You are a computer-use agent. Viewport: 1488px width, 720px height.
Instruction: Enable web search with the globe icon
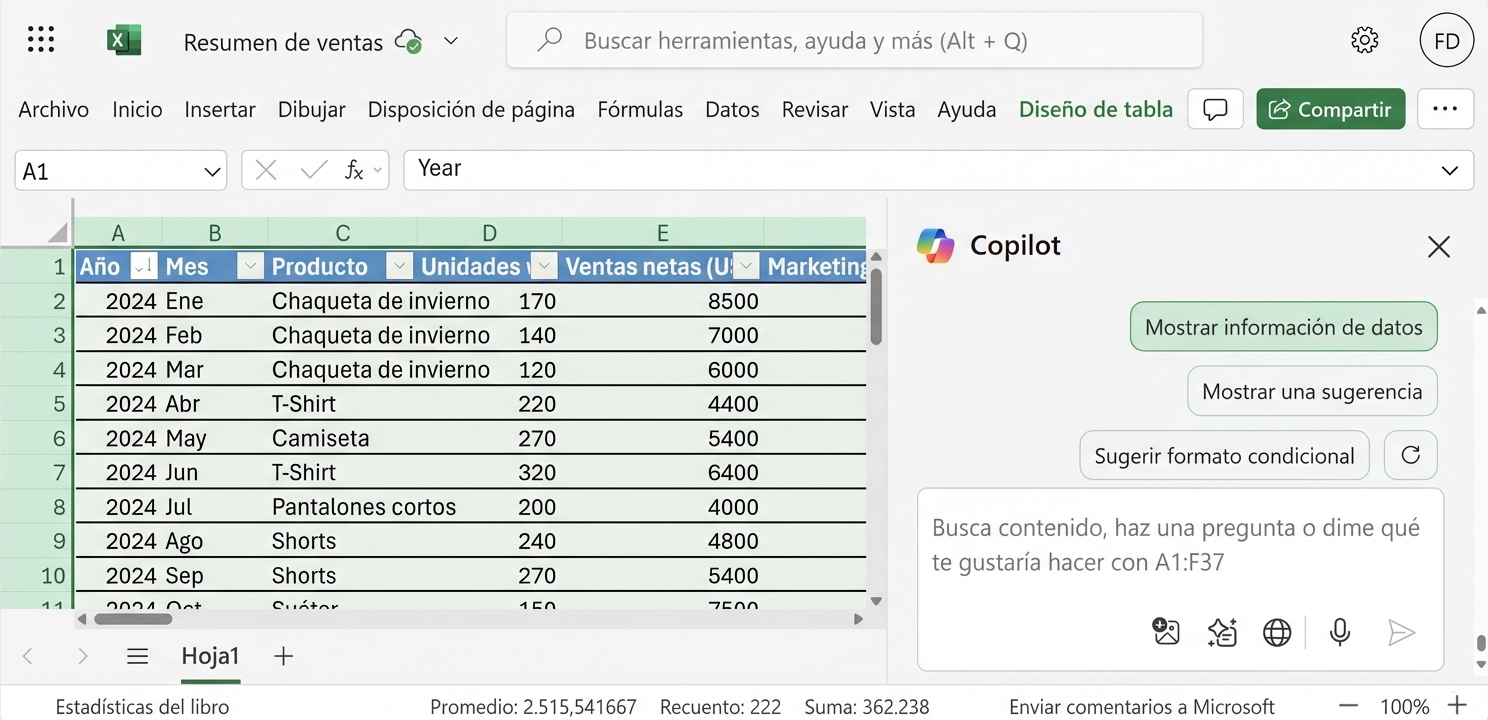pyautogui.click(x=1277, y=632)
